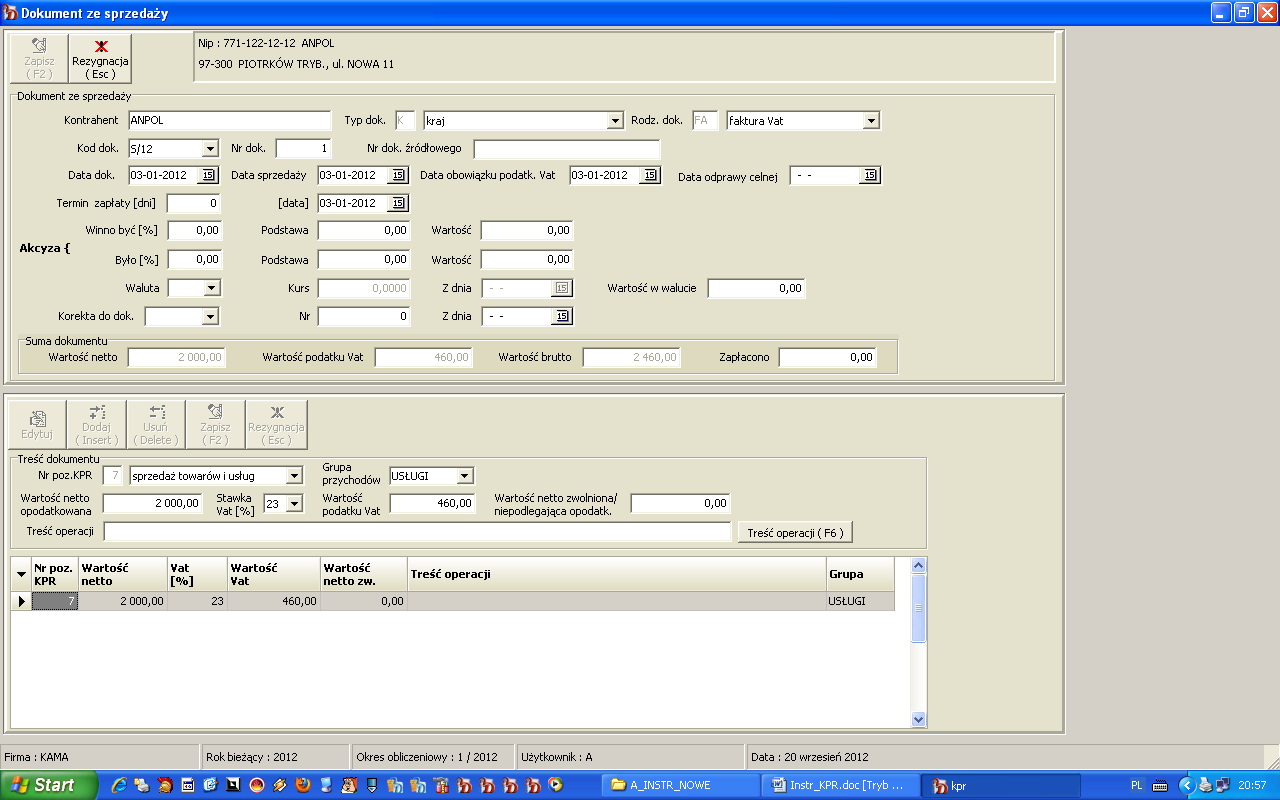Open calendar of Z dnia beside Korekta Nr
This screenshot has height=800, width=1280.
coord(561,316)
